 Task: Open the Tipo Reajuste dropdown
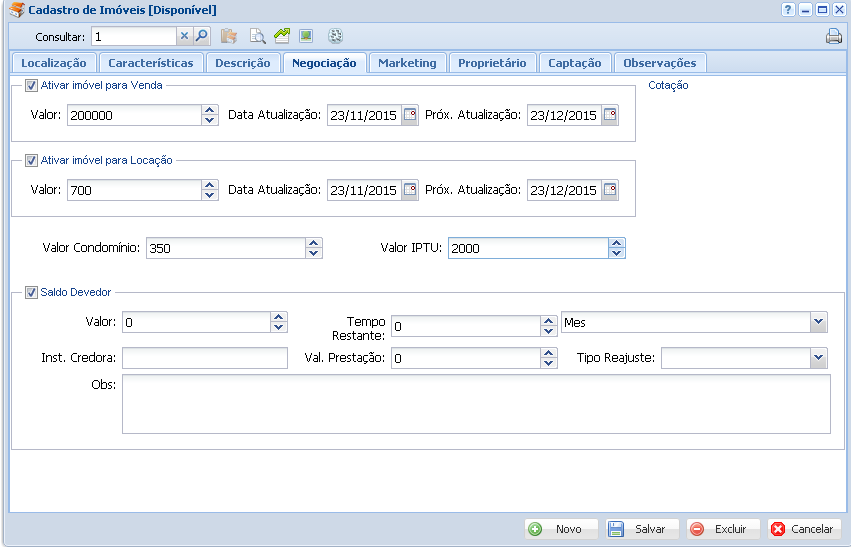coord(819,357)
